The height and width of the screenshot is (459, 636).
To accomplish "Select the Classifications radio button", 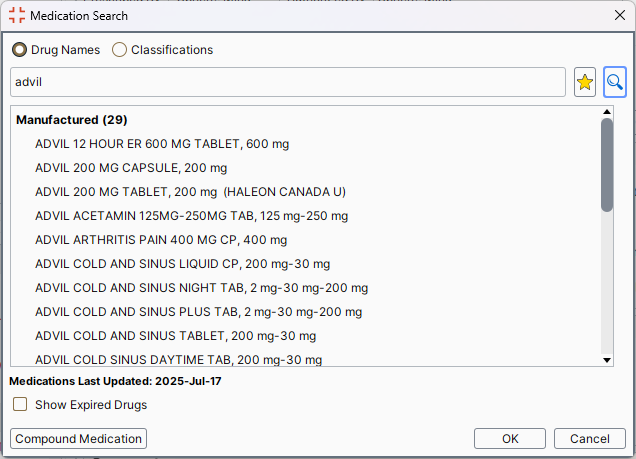I will coord(119,50).
